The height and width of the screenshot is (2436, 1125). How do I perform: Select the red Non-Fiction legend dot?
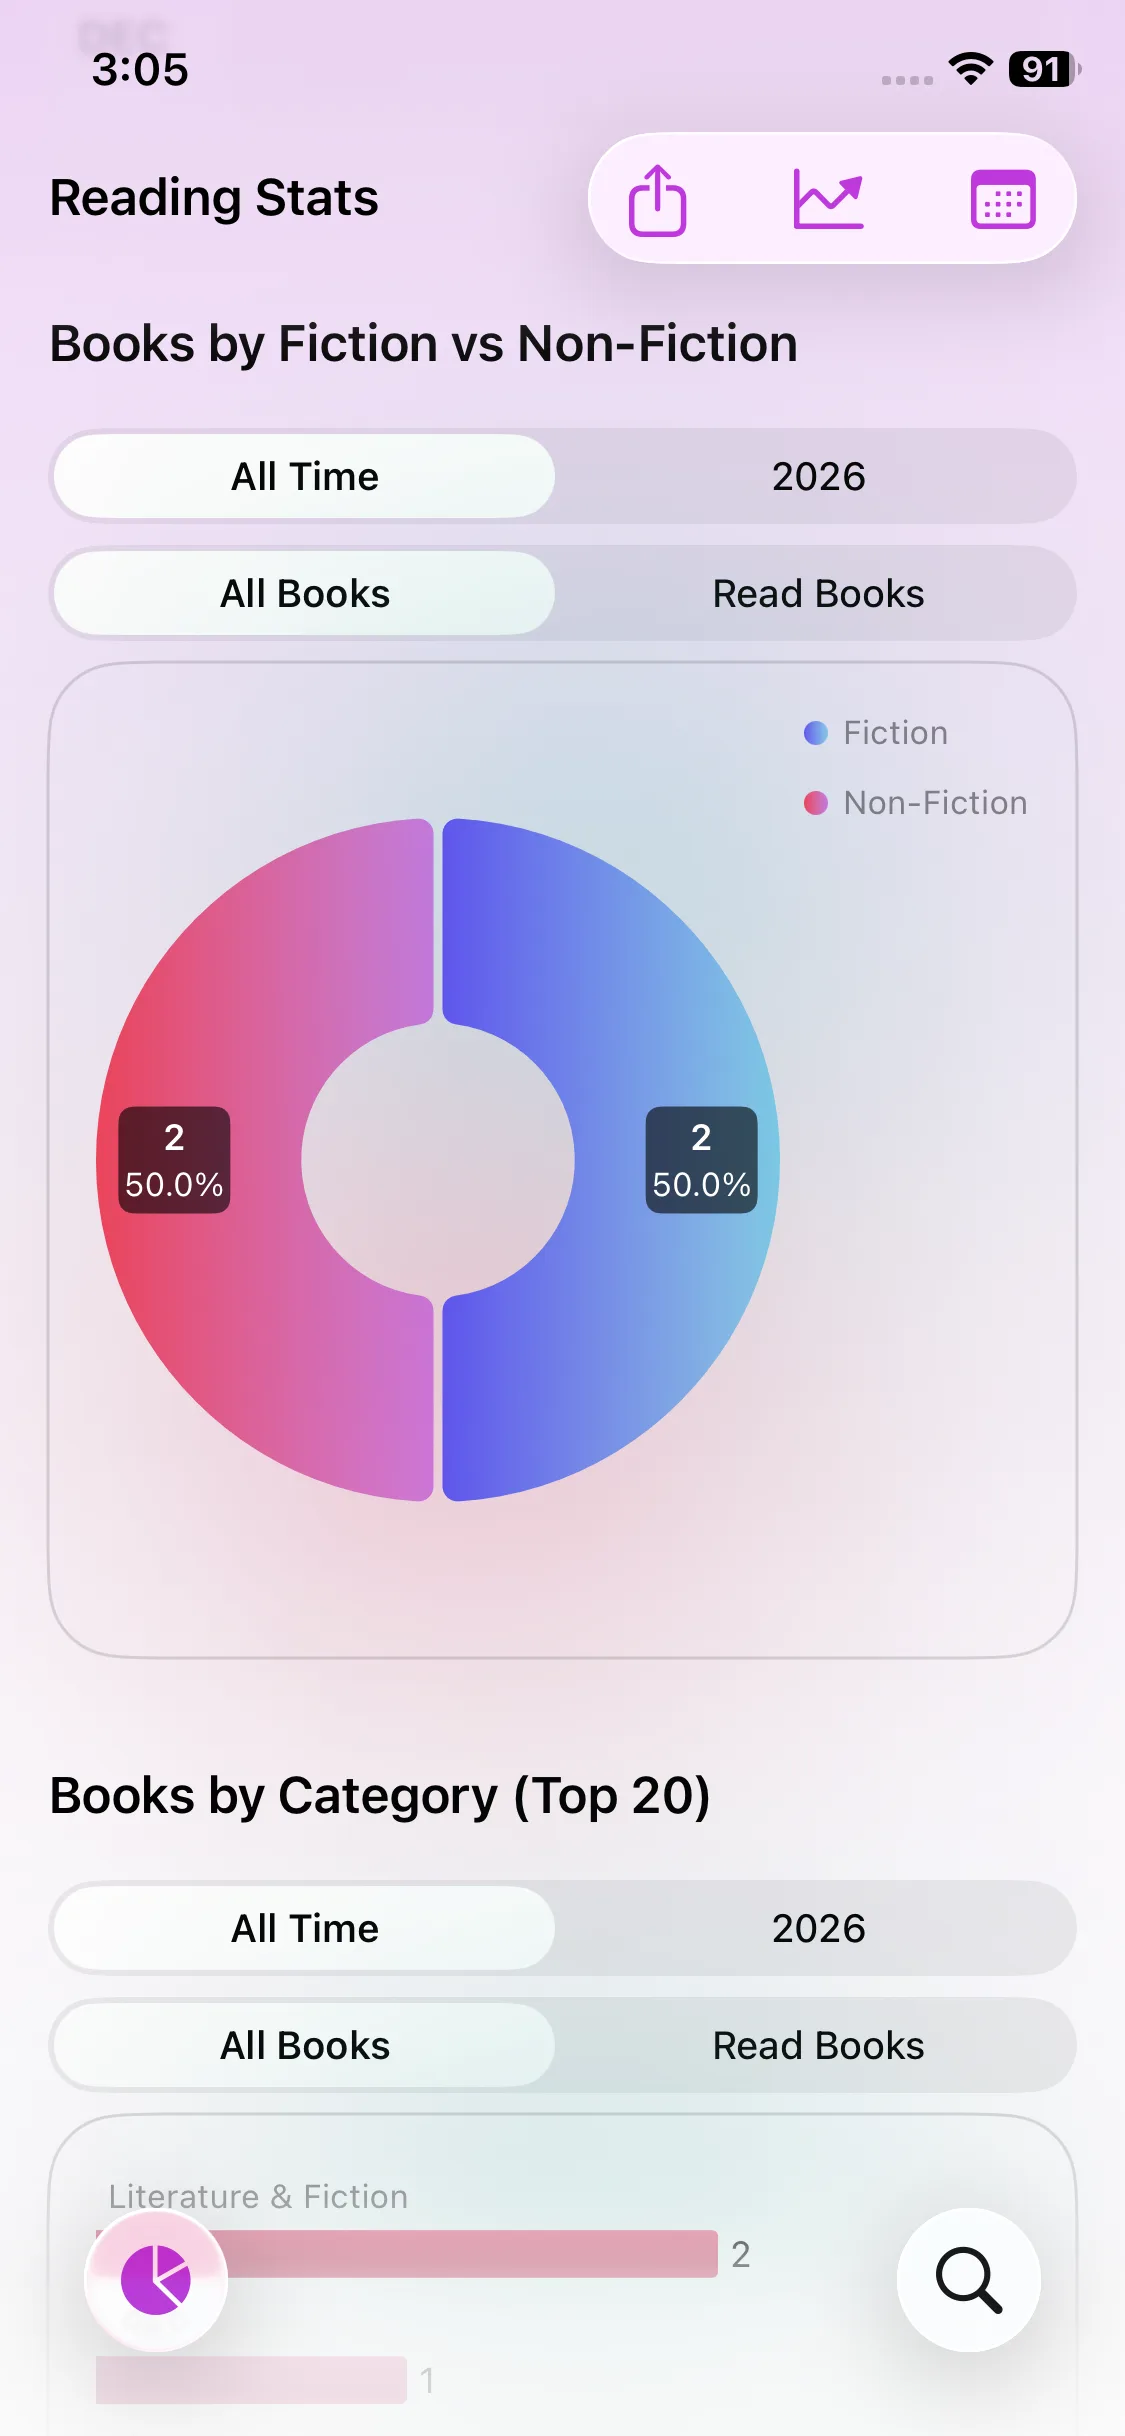[x=816, y=803]
